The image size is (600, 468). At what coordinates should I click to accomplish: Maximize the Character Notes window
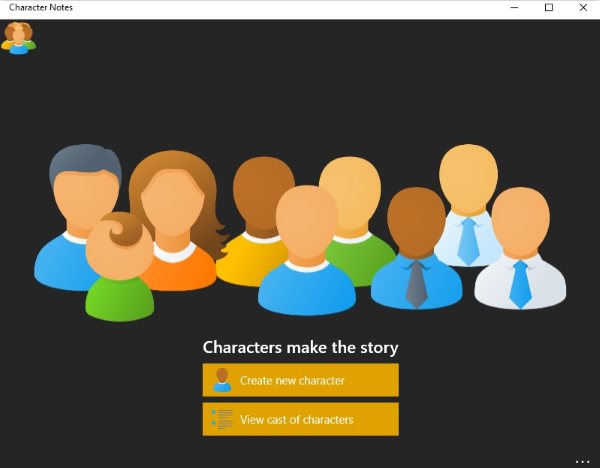point(549,7)
